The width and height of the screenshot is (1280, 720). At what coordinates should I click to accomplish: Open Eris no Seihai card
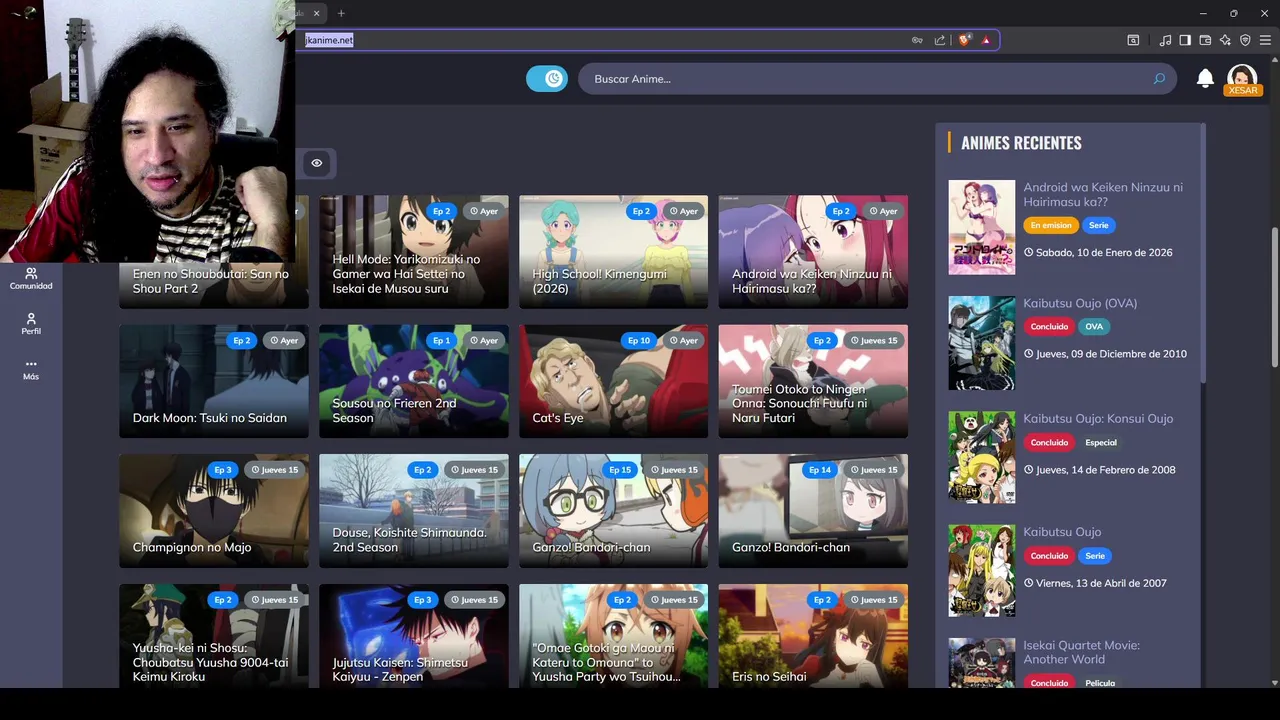click(813, 636)
